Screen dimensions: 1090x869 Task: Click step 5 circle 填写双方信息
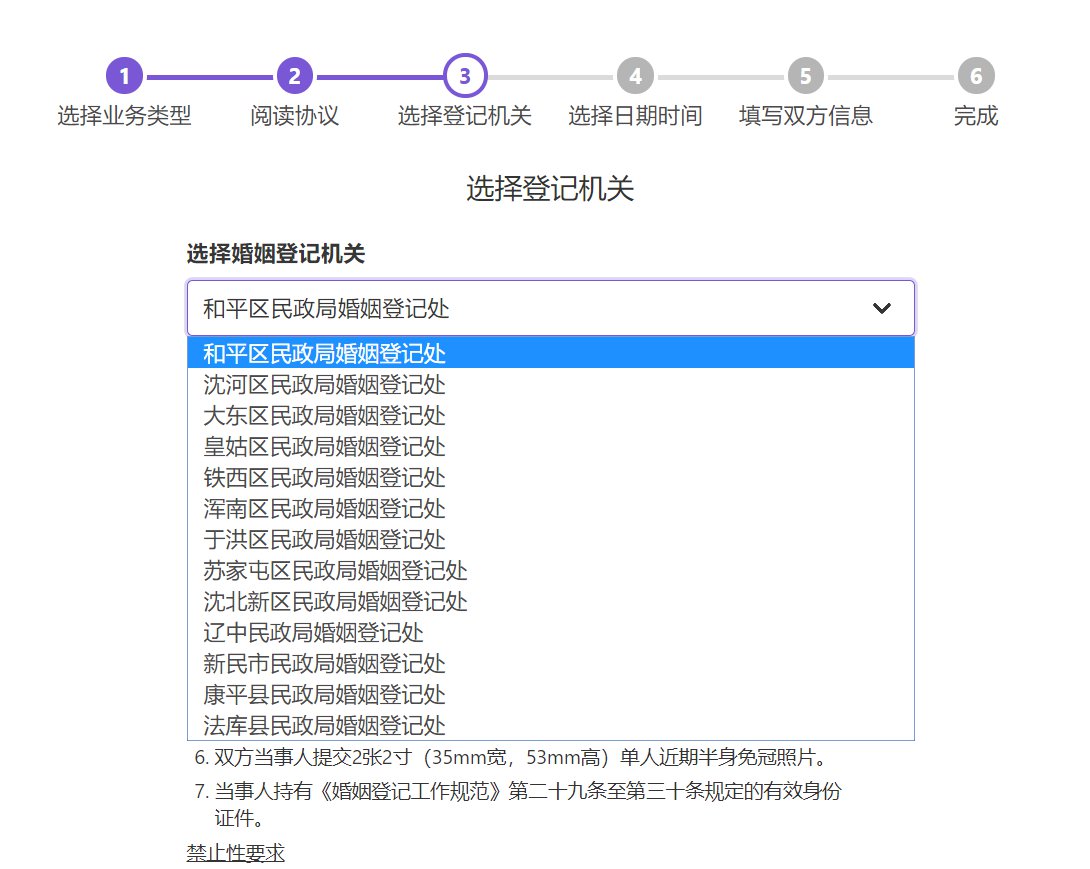(805, 76)
